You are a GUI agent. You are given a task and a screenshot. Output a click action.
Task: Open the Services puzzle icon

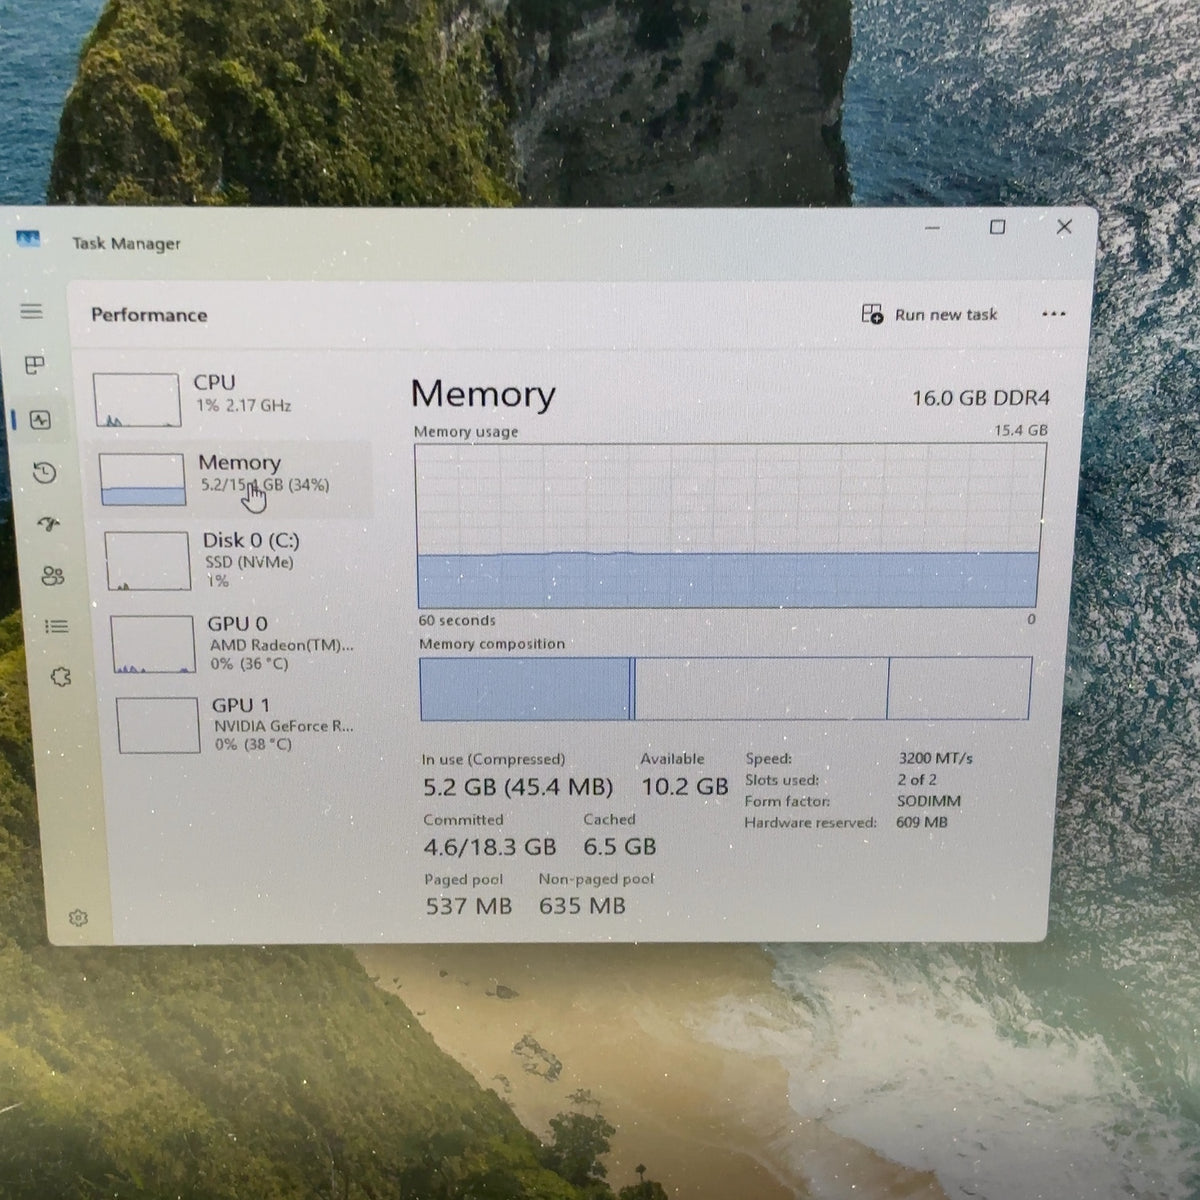click(x=61, y=677)
